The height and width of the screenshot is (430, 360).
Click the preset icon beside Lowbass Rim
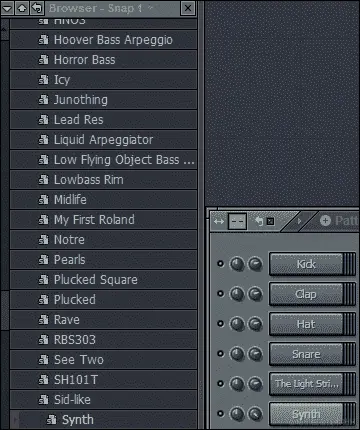tap(43, 180)
